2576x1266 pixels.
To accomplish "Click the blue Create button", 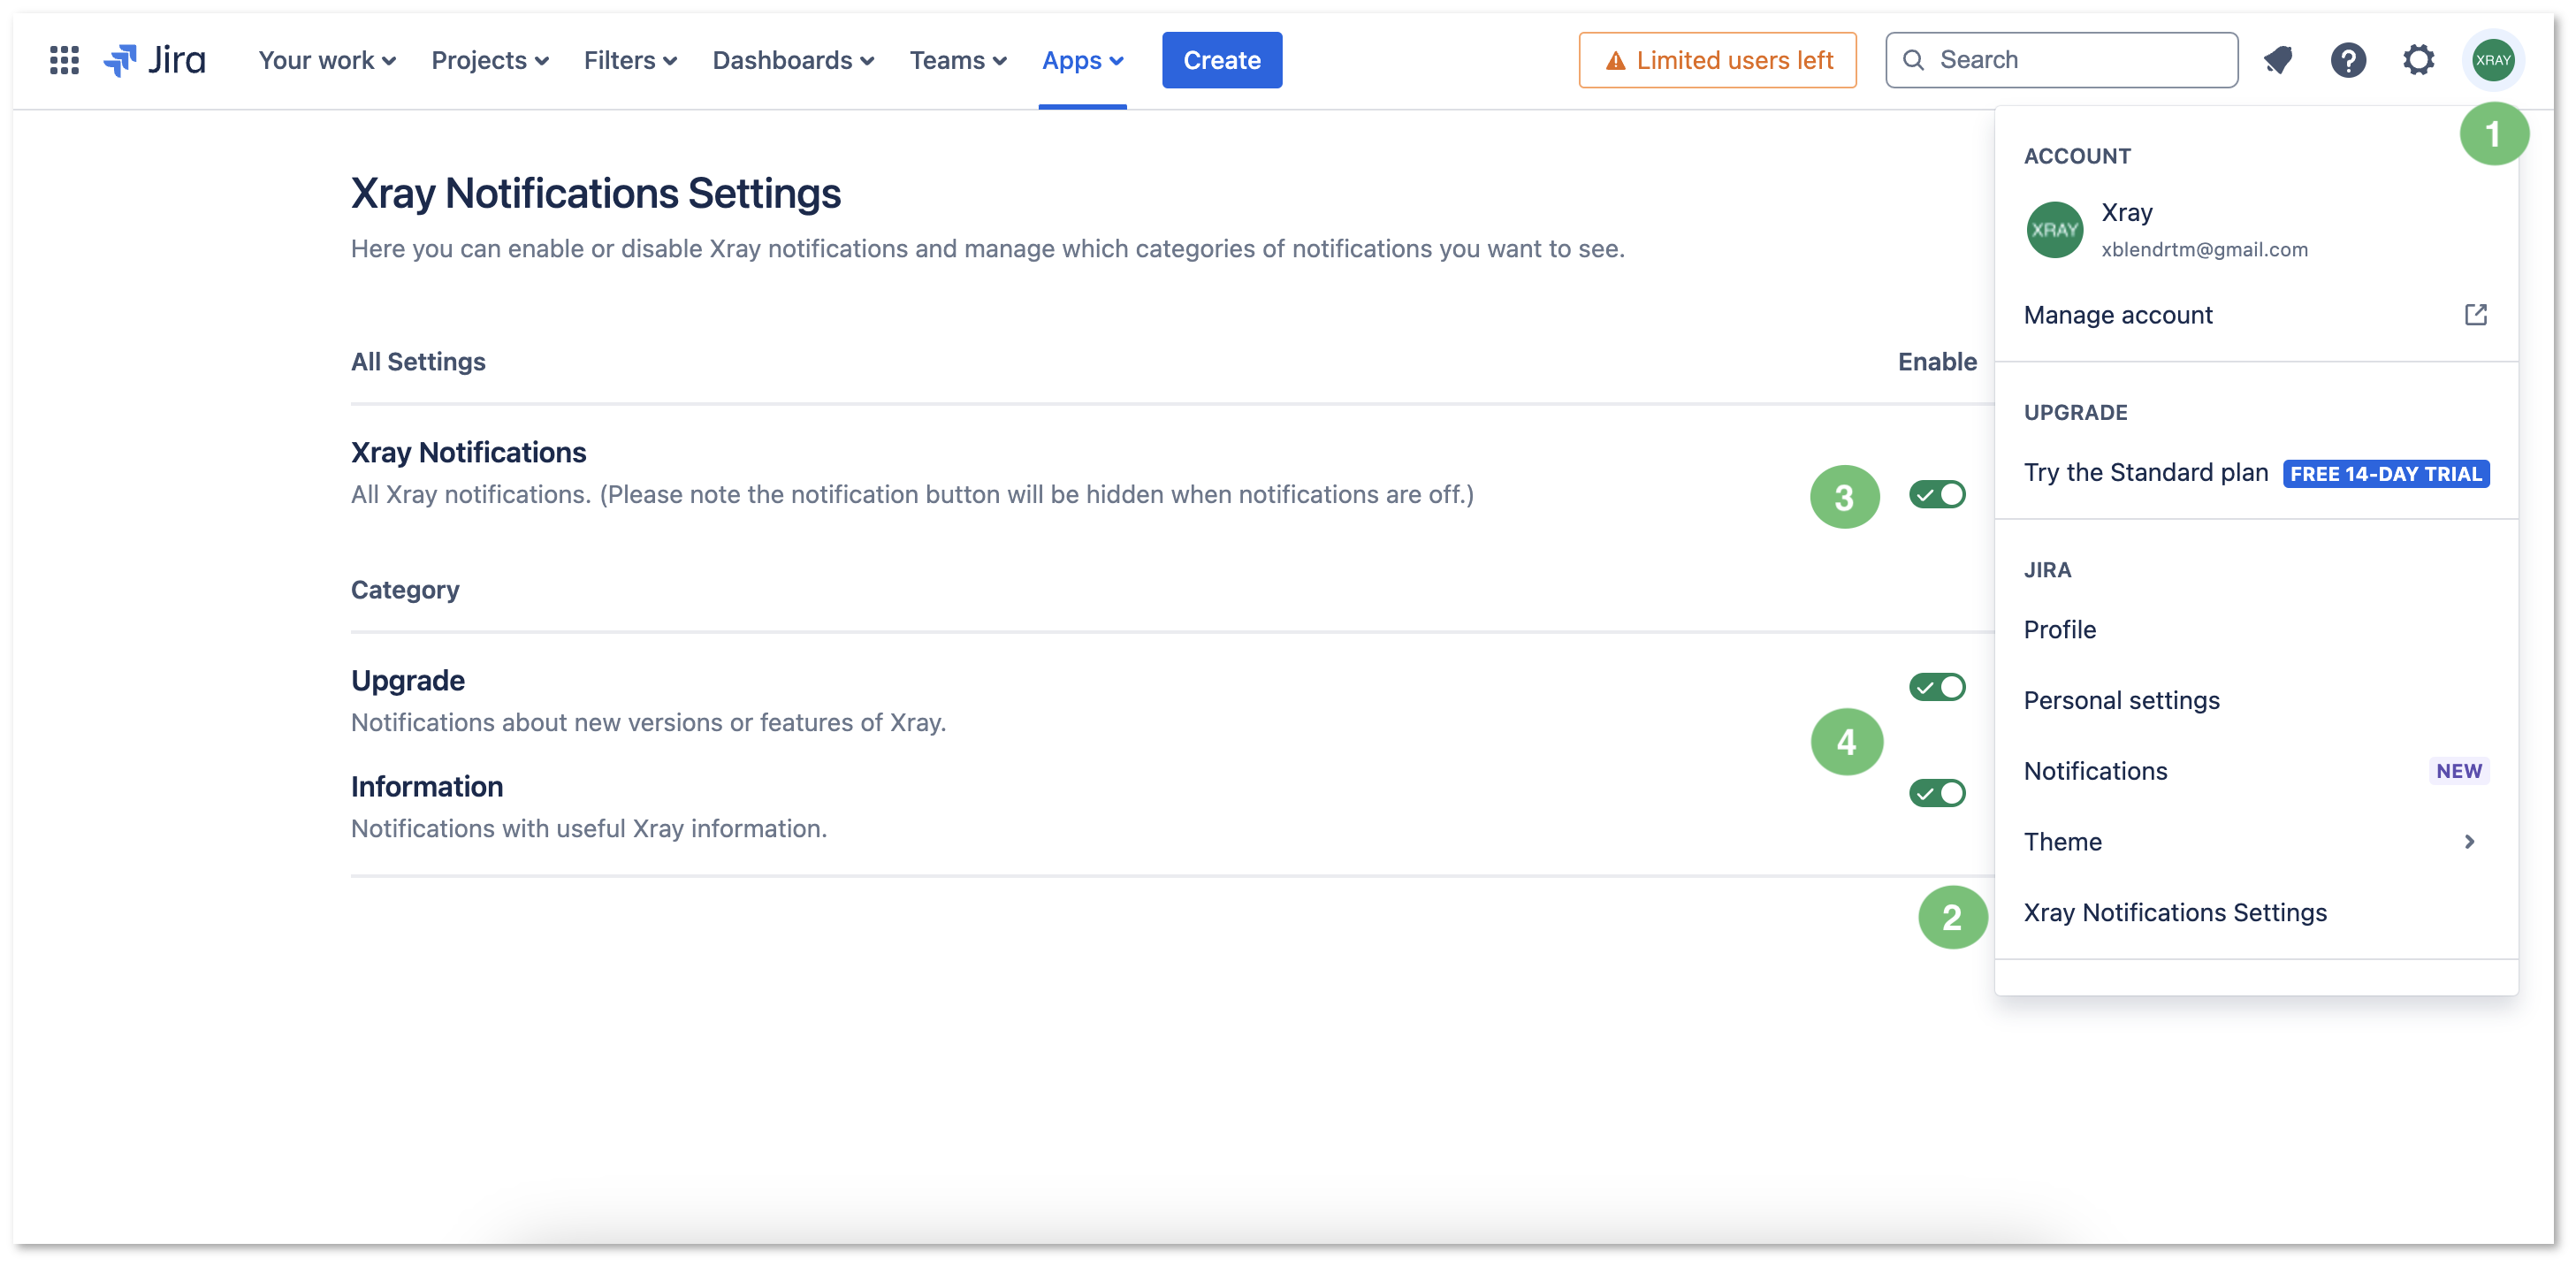I will coord(1221,60).
